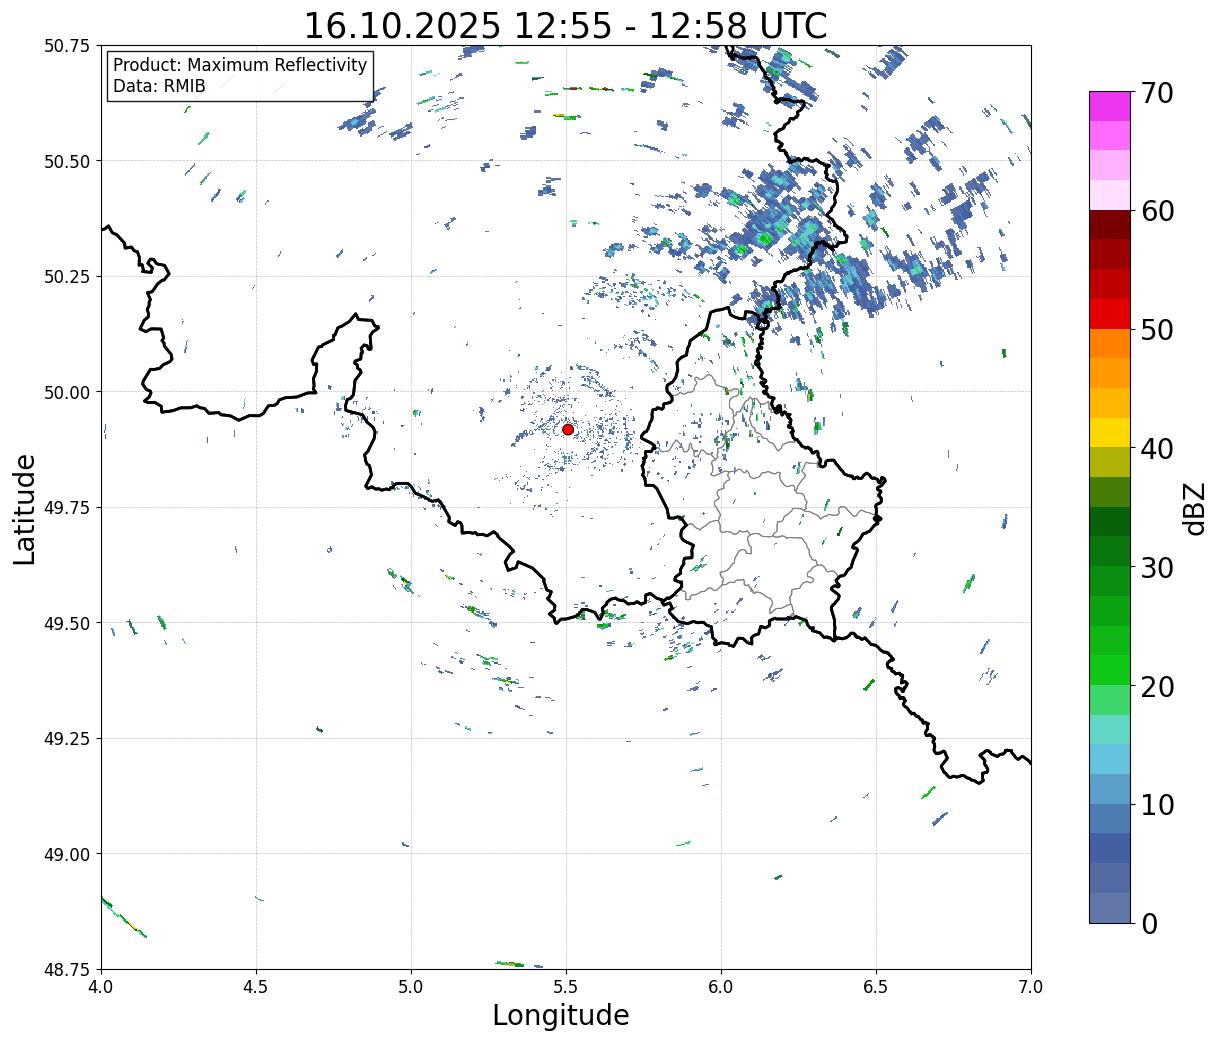Click the dBZ colorbar label

pyautogui.click(x=1194, y=507)
